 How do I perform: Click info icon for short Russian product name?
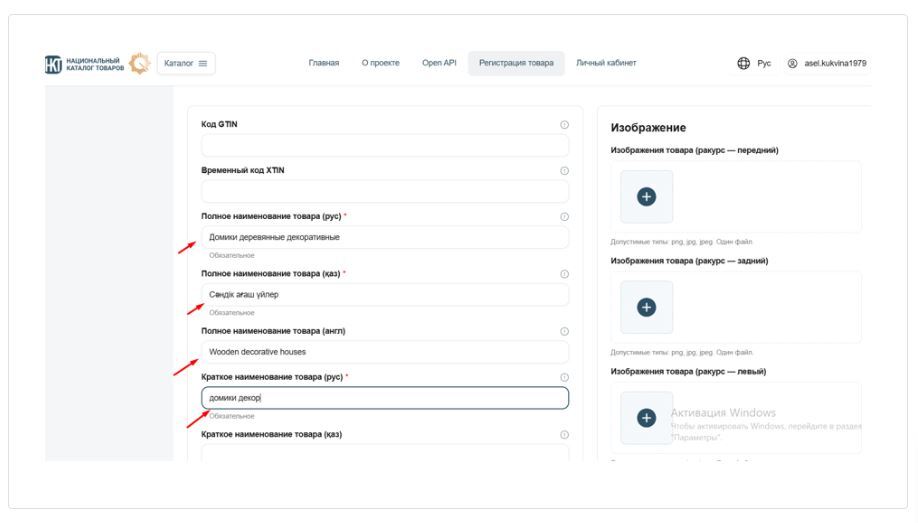tap(564, 377)
